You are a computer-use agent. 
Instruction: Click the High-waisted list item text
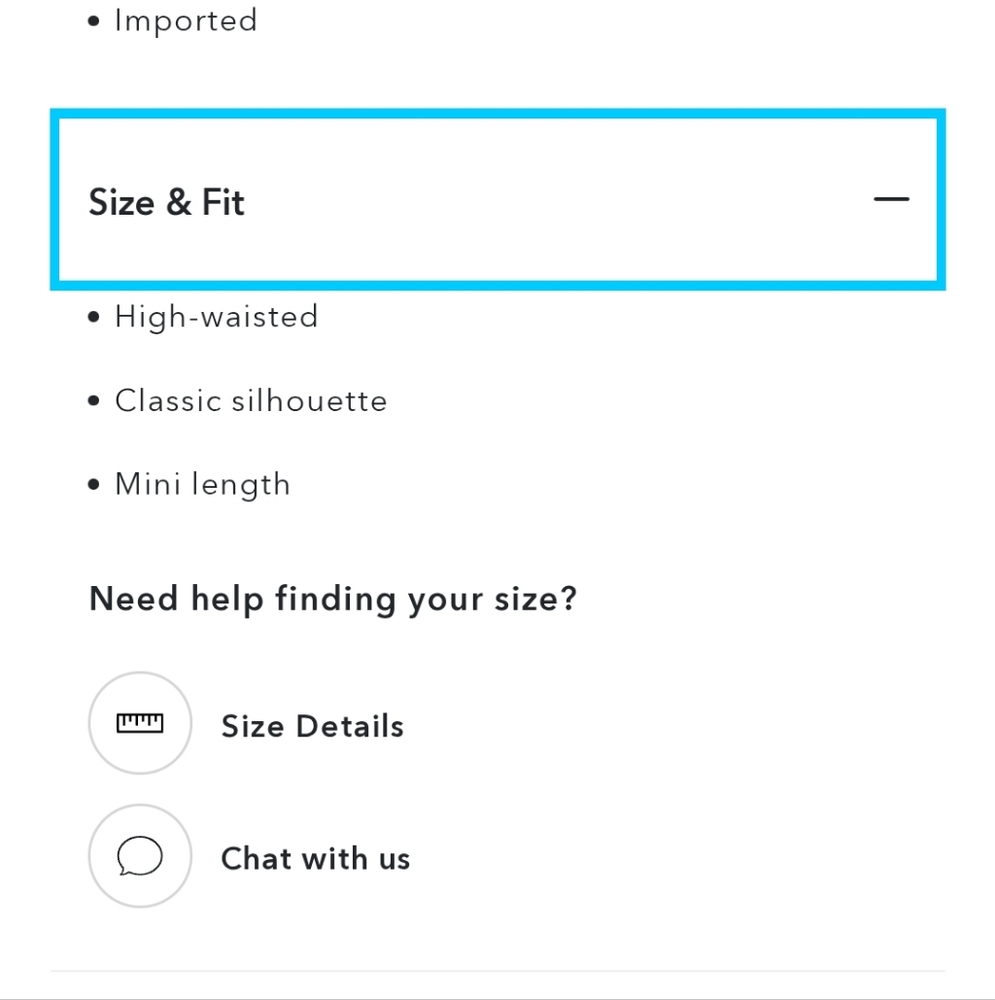point(216,317)
